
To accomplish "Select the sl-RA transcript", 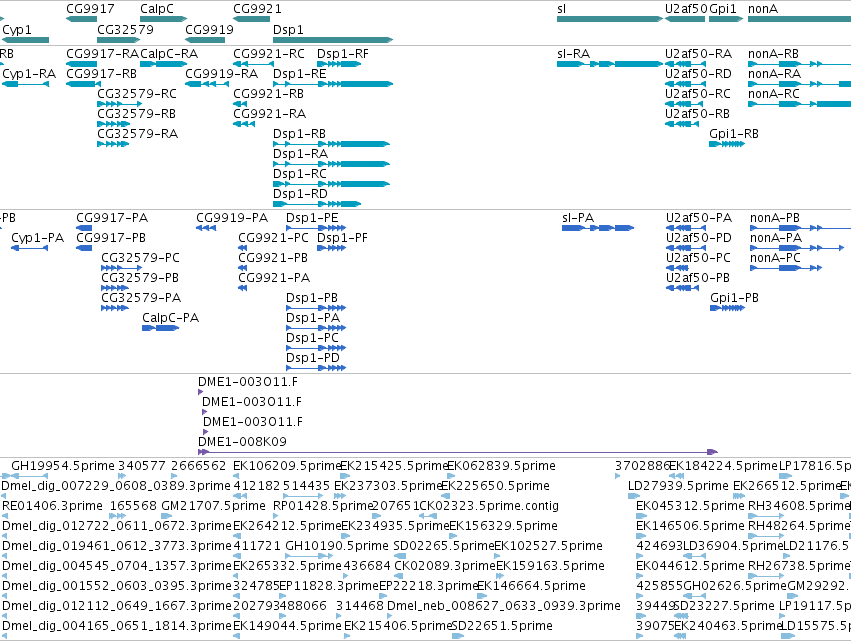I will 609,64.
